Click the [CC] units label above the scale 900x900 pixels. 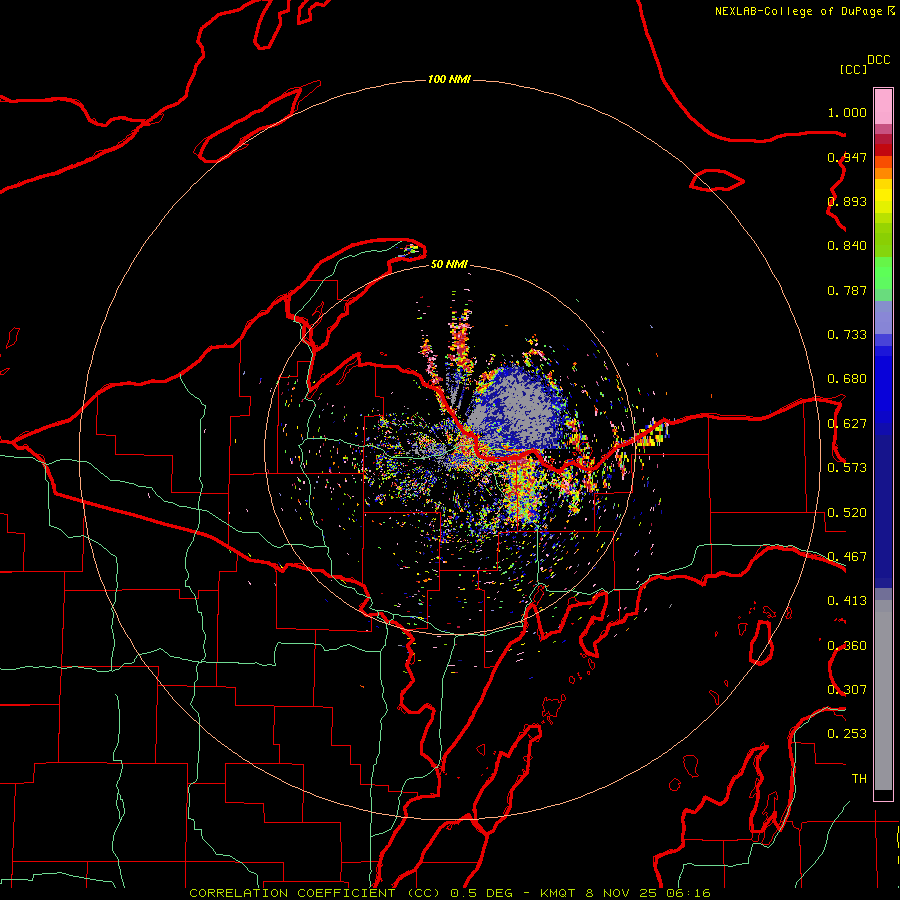(x=853, y=69)
